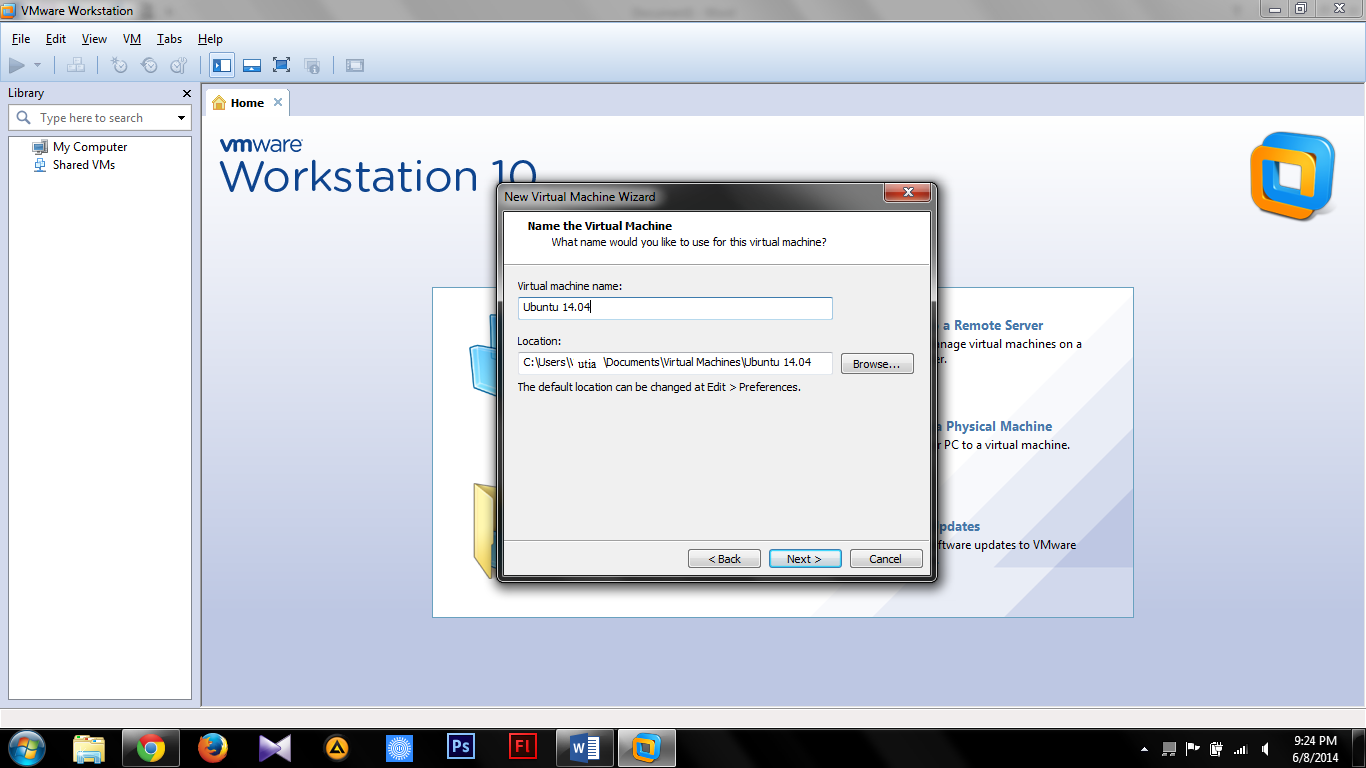Click the Action Center flag tray icon
The image size is (1366, 768).
click(1193, 749)
